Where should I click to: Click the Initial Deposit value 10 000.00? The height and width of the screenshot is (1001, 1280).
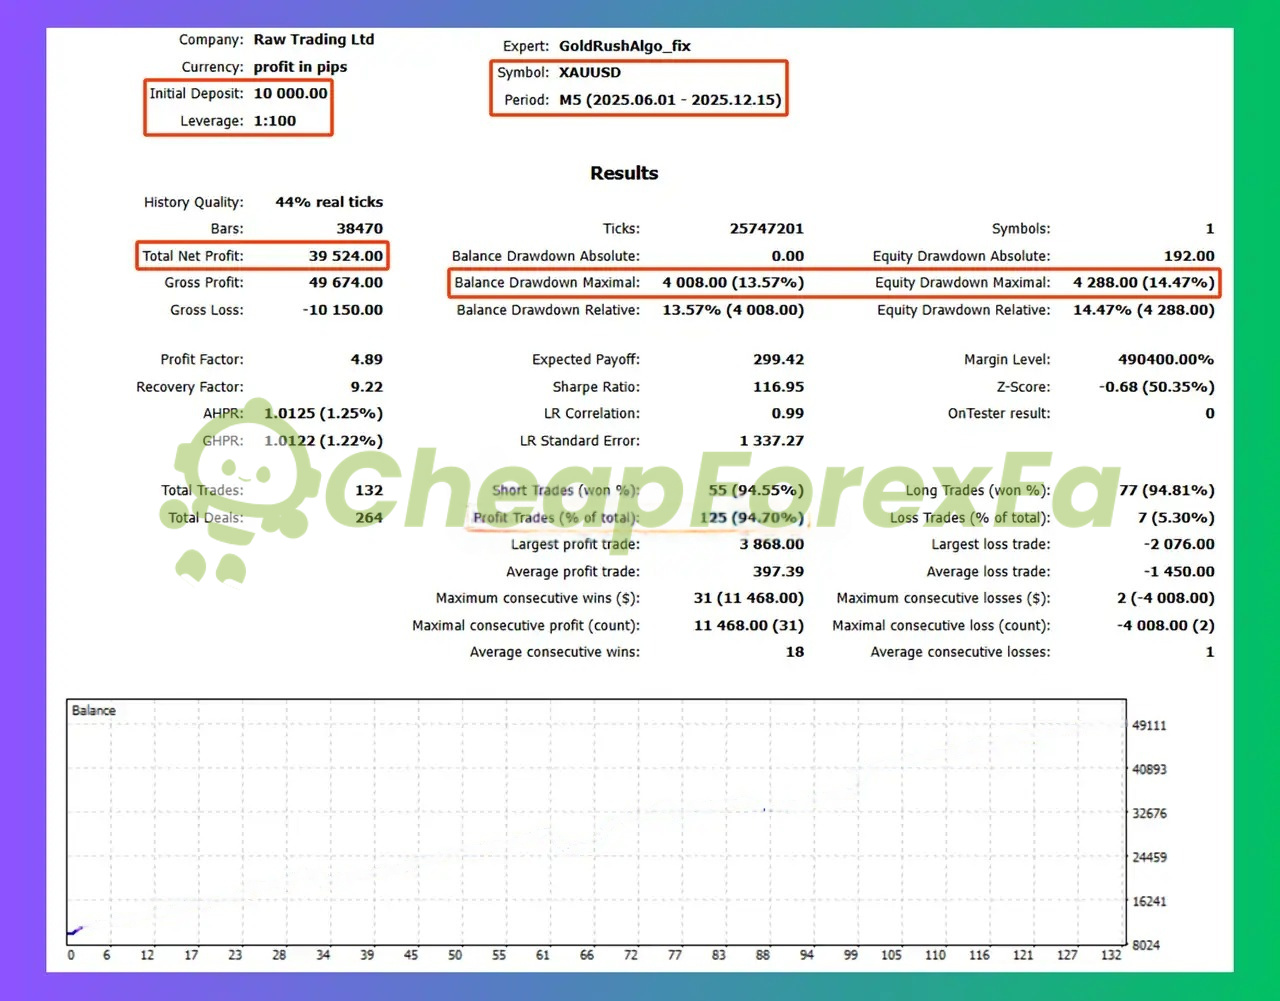[x=290, y=94]
